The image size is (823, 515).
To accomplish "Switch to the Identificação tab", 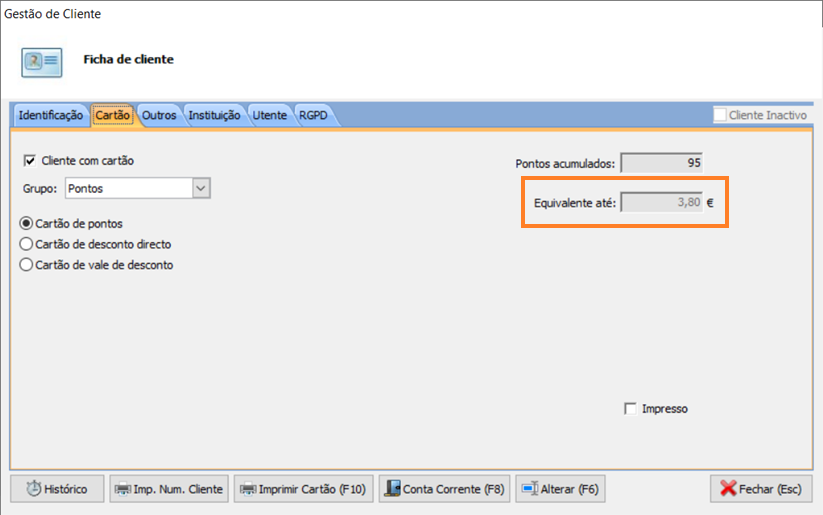I will click(51, 115).
